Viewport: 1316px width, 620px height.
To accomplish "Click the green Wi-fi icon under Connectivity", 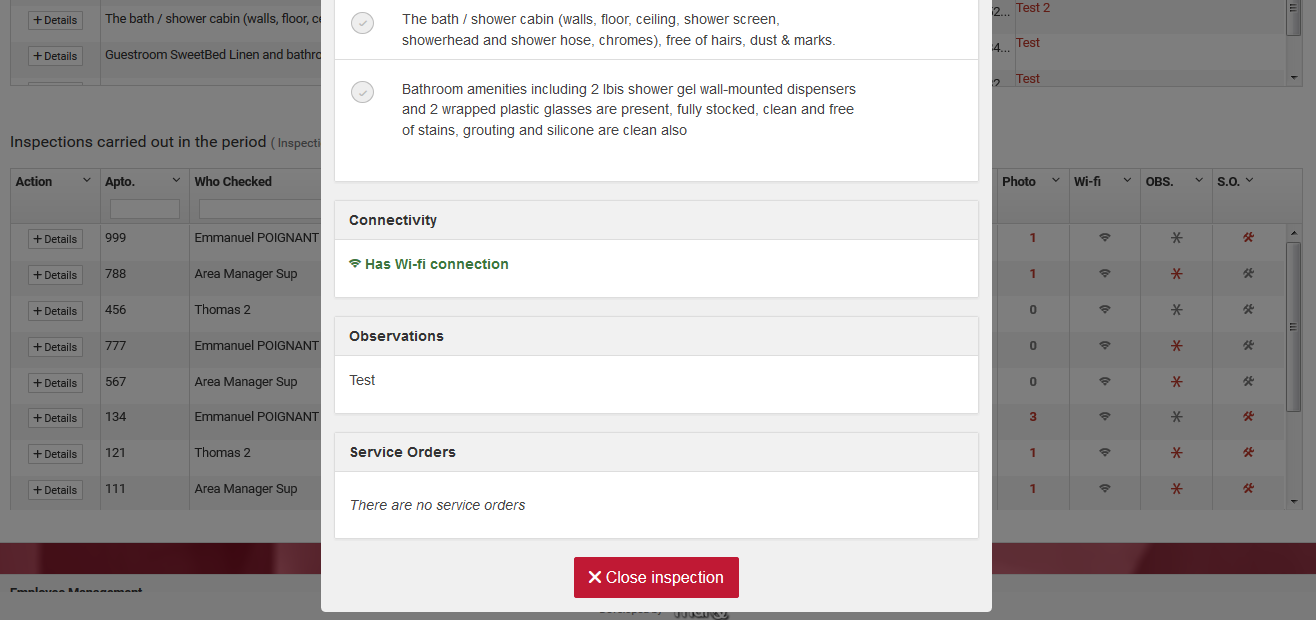I will point(355,264).
